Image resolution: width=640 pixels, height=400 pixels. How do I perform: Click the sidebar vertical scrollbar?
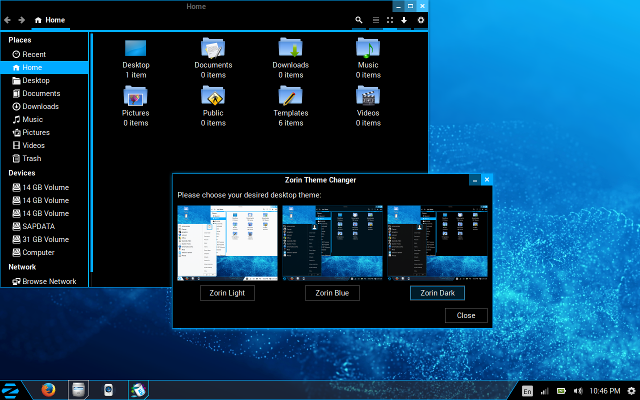tap(92, 153)
